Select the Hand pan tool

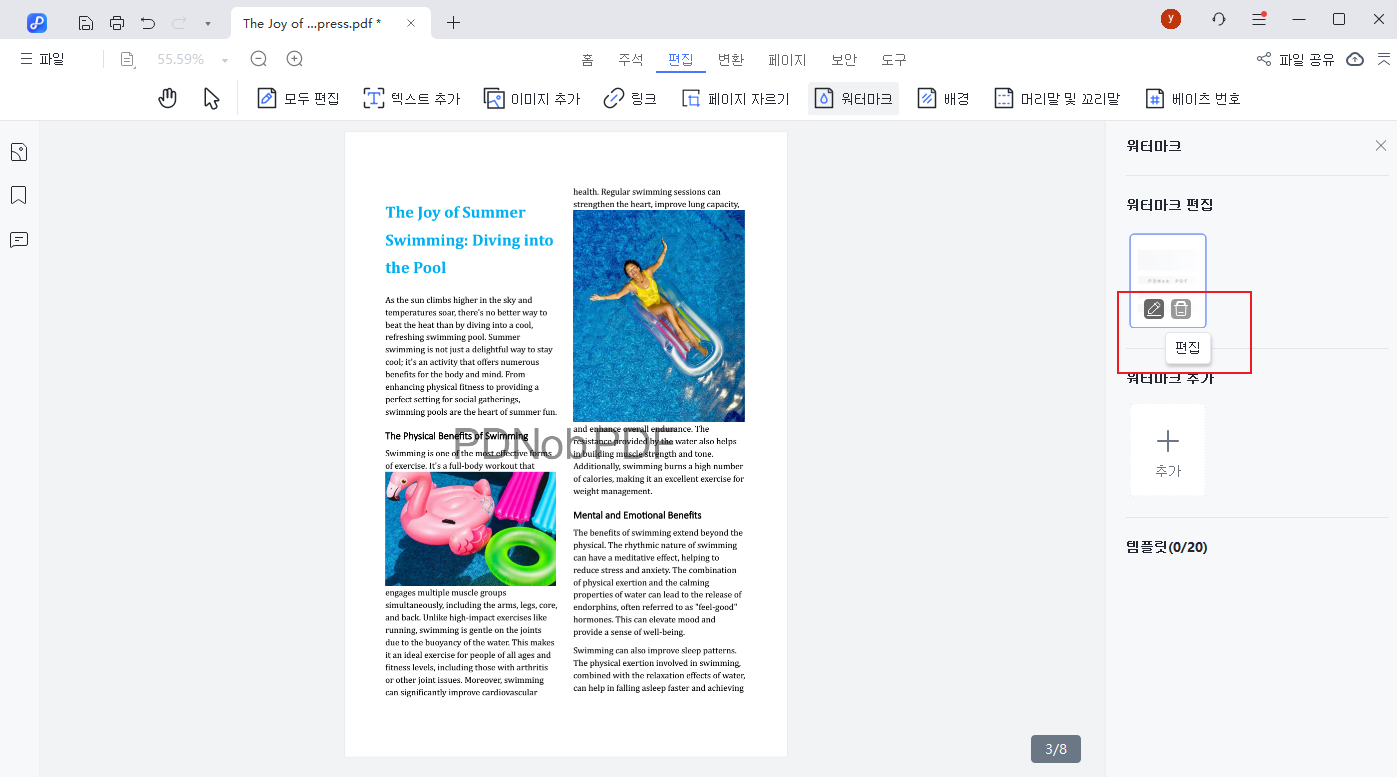(x=168, y=98)
